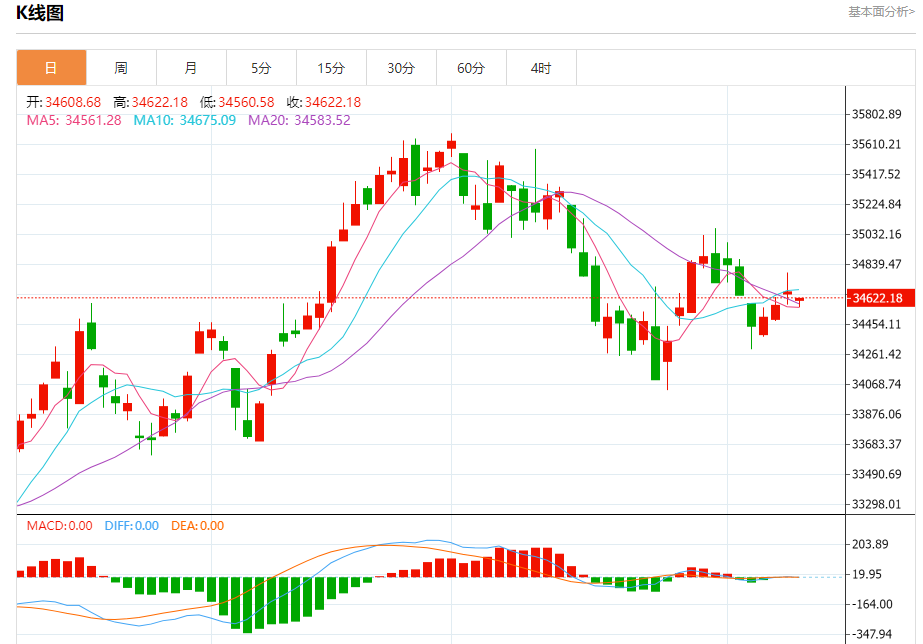
Task: Click the K线图 heading
Action: tap(40, 12)
